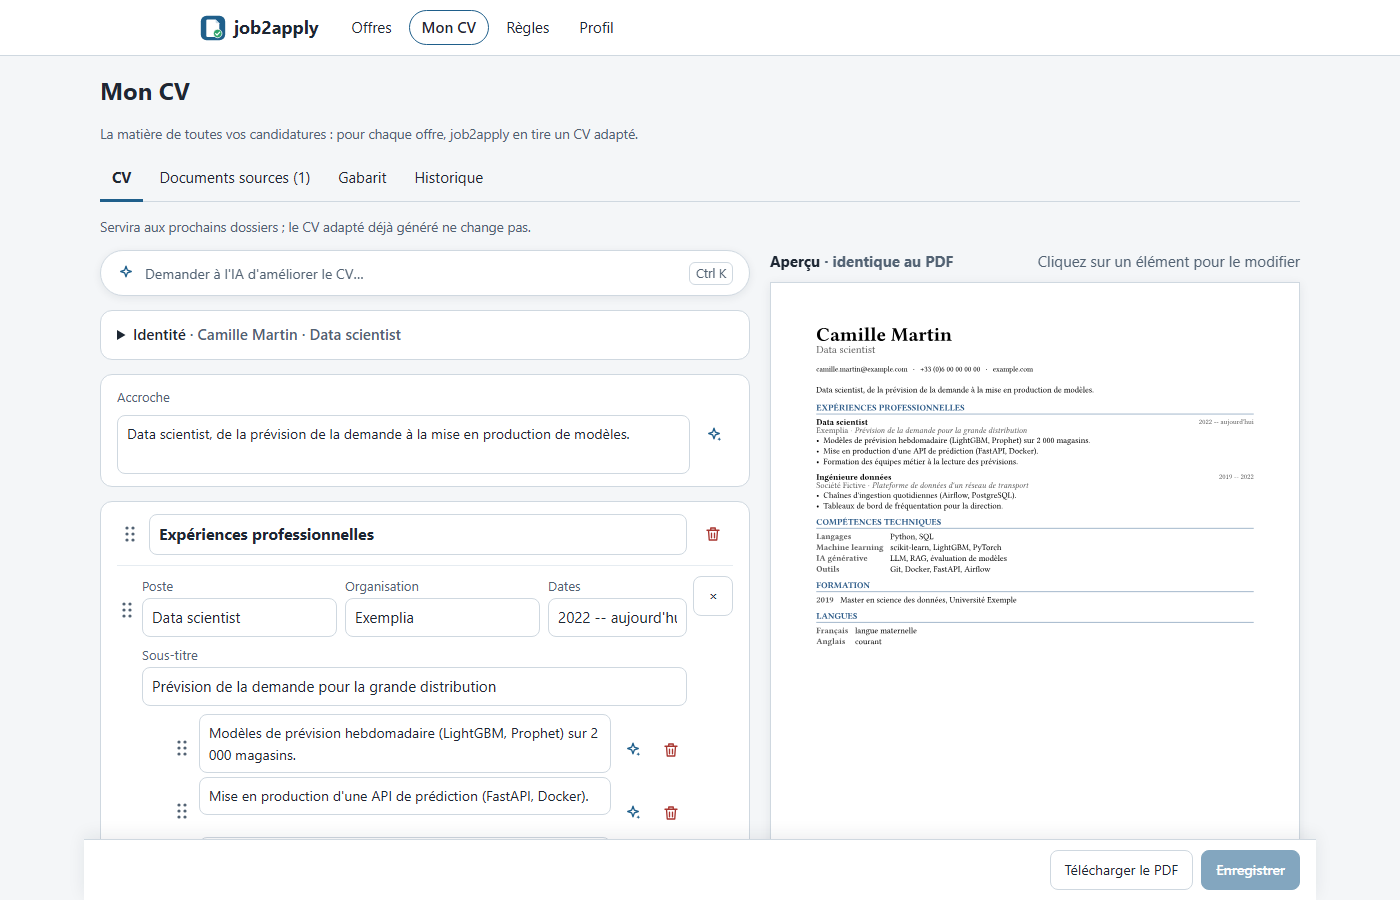
Task: Select Mon CV in the top navigation
Action: point(449,28)
